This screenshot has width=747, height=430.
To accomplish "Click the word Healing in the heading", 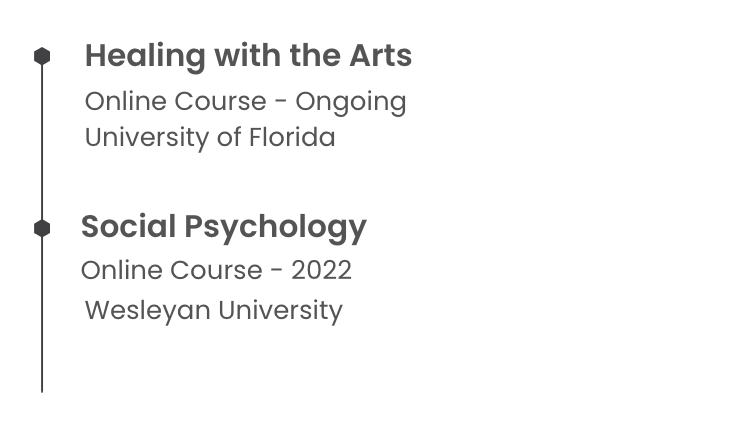I will (145, 58).
